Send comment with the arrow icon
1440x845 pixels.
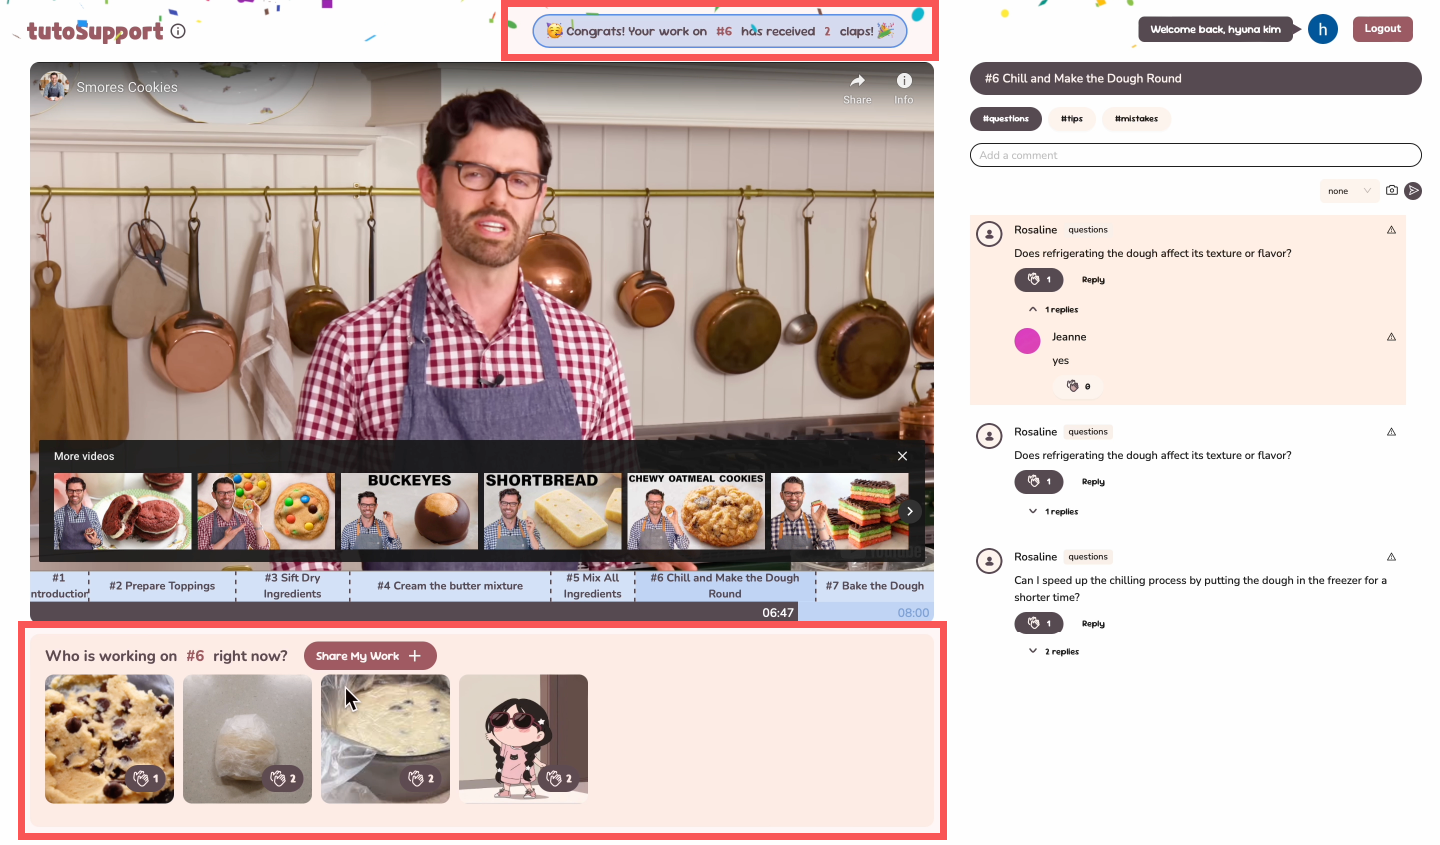click(1413, 190)
